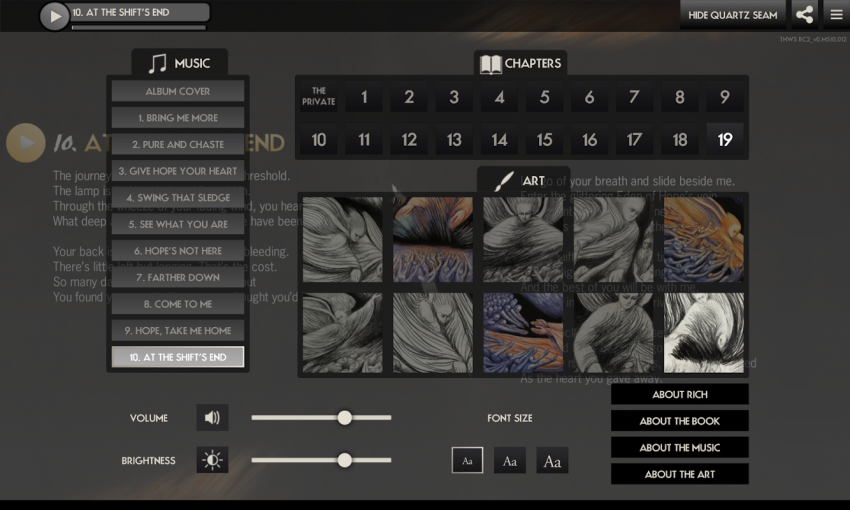Click the Music note tab header

[x=179, y=63]
